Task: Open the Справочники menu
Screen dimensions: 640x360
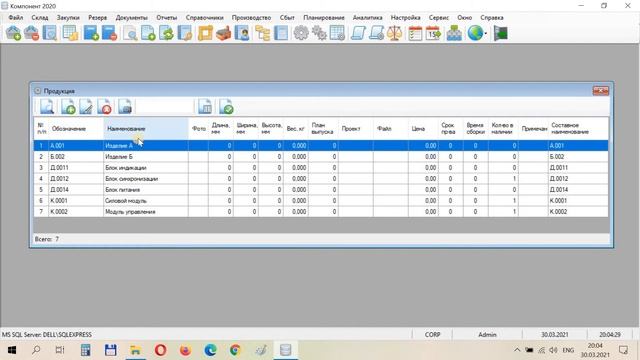Action: pyautogui.click(x=204, y=18)
